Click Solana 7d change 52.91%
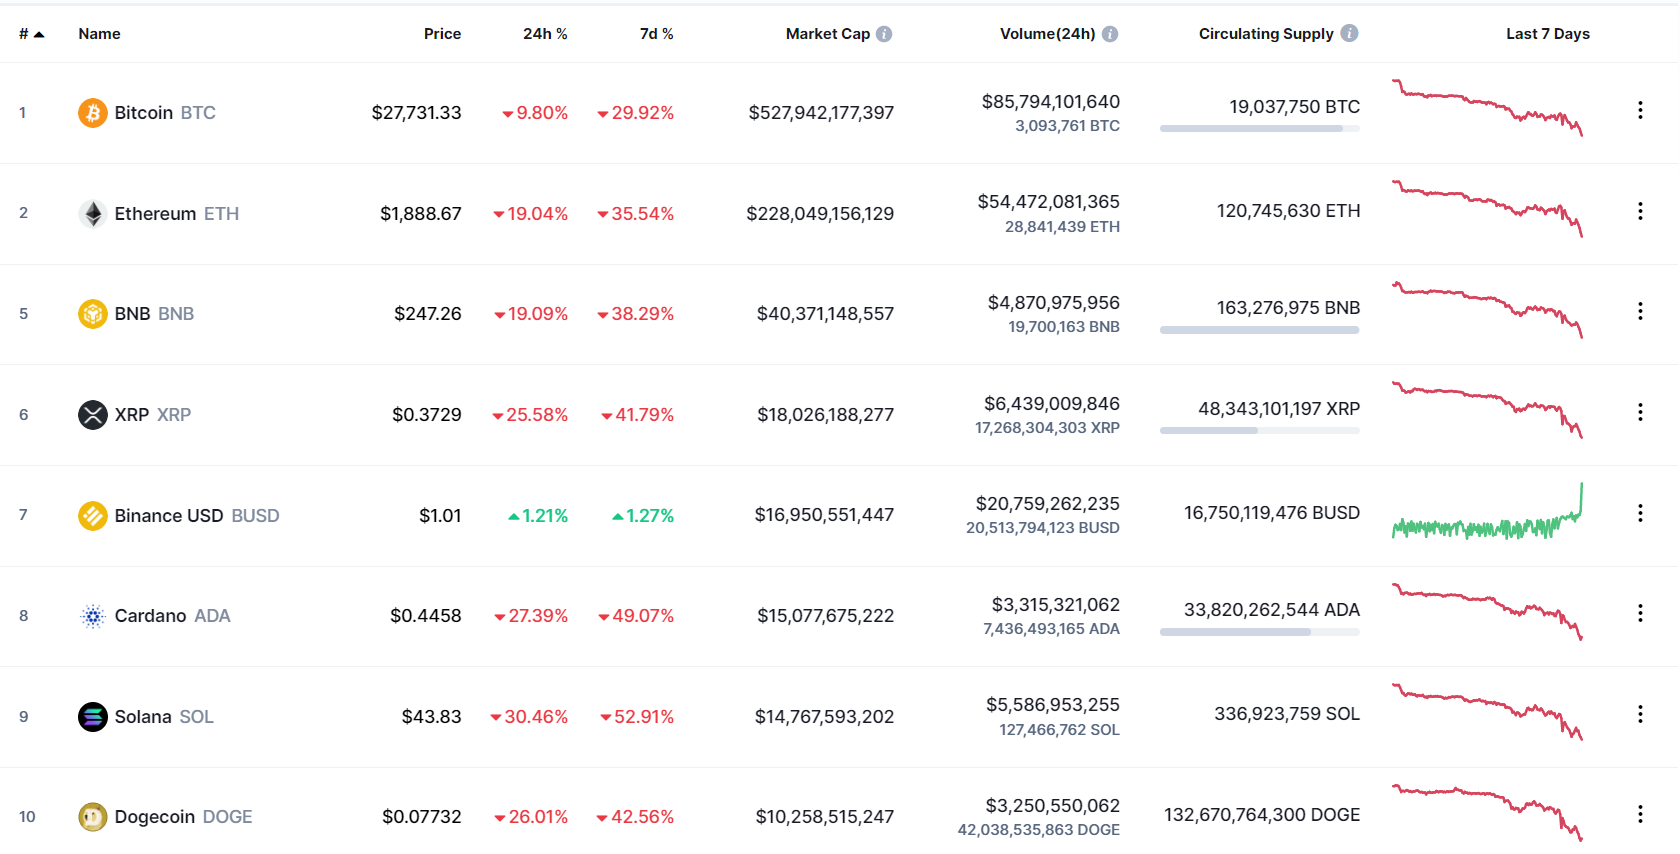This screenshot has width=1680, height=854. pos(637,717)
